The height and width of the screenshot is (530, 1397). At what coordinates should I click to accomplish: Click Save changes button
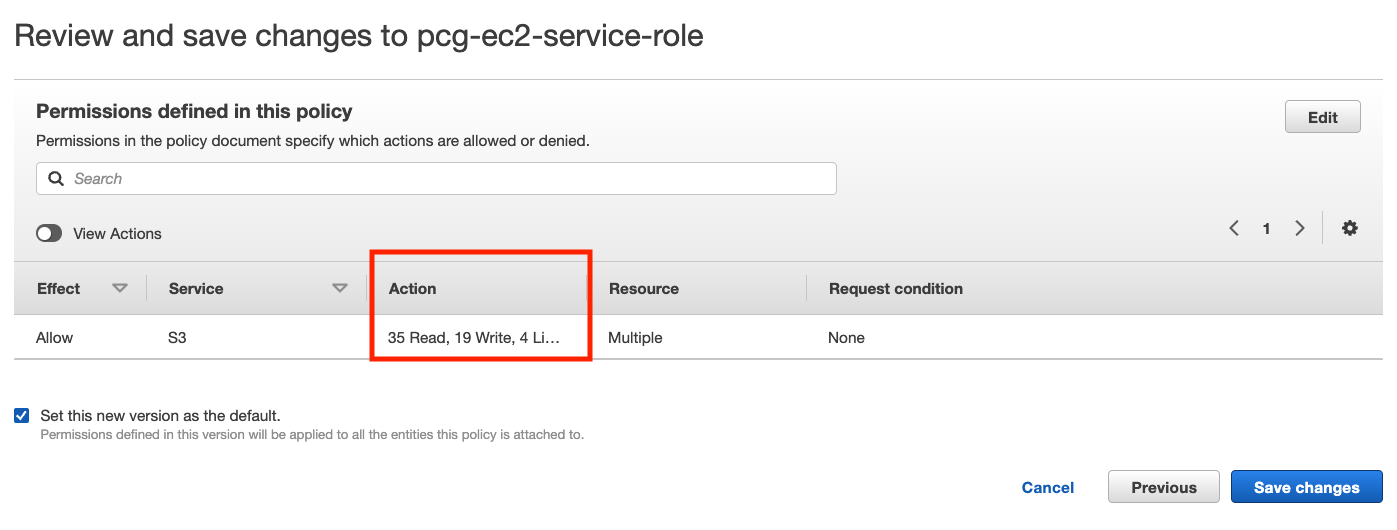pos(1307,487)
